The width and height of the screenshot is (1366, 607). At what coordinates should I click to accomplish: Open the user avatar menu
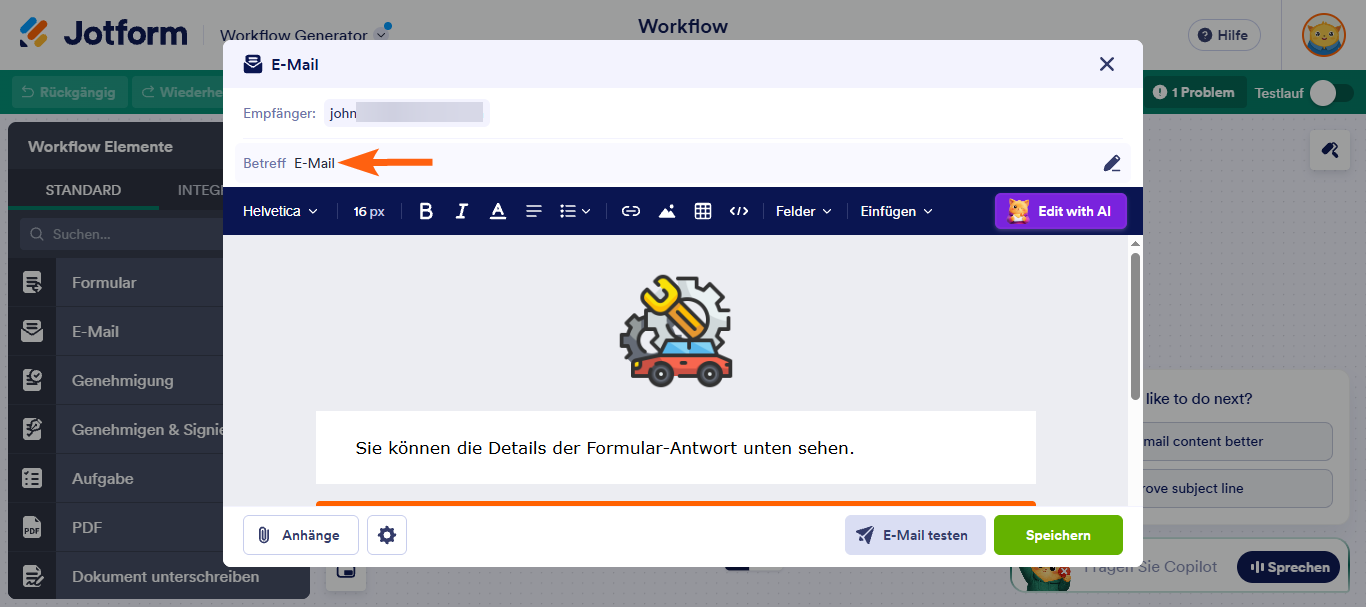coord(1323,35)
